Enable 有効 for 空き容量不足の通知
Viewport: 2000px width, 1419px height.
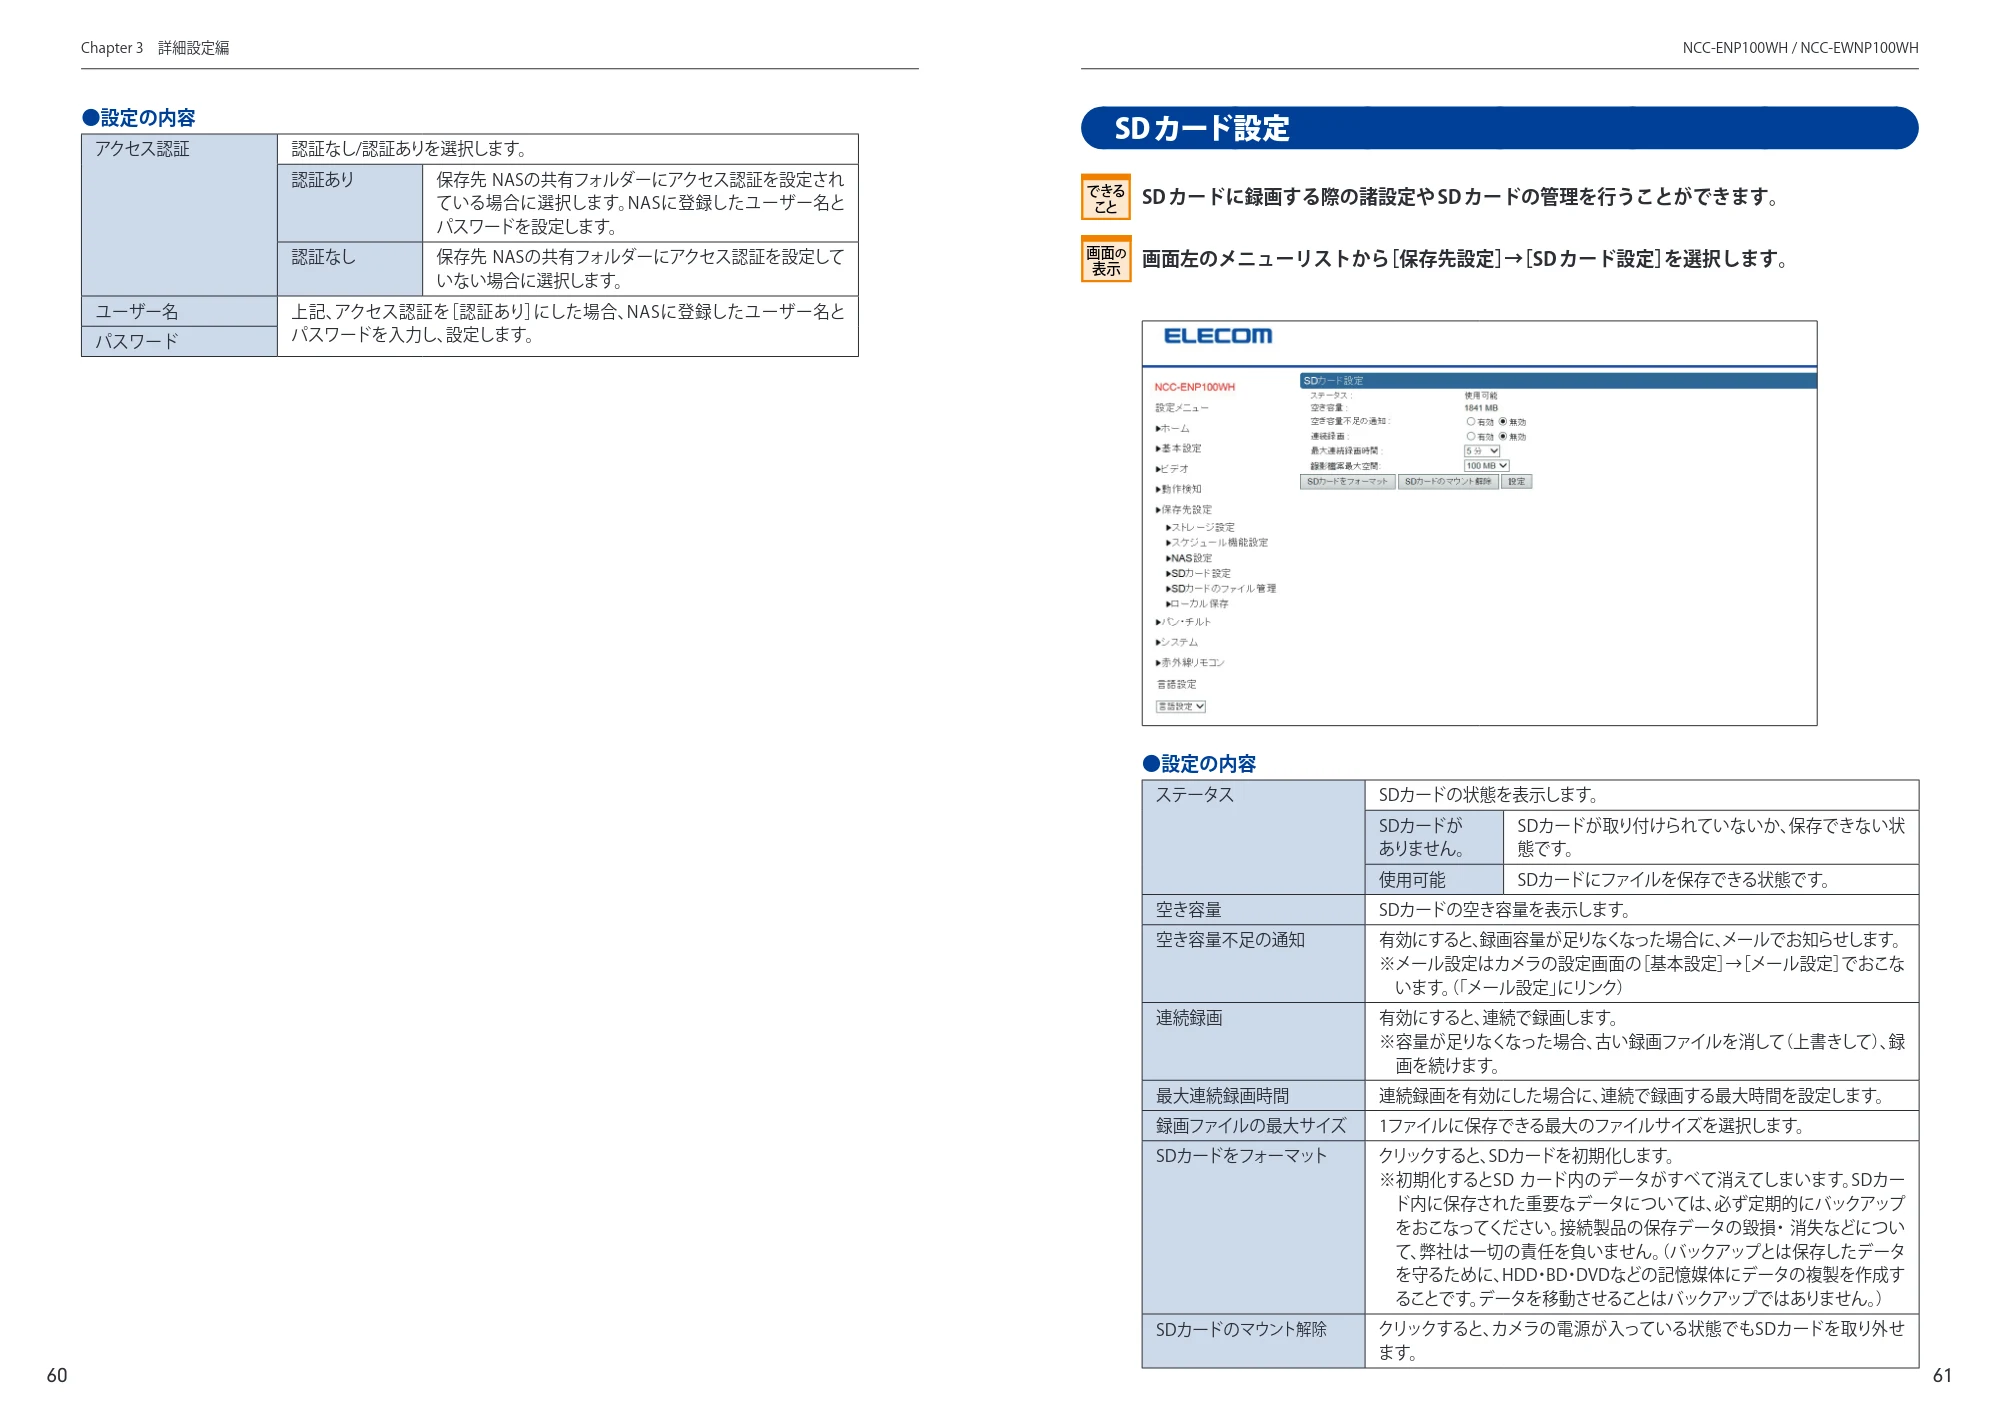[1471, 422]
